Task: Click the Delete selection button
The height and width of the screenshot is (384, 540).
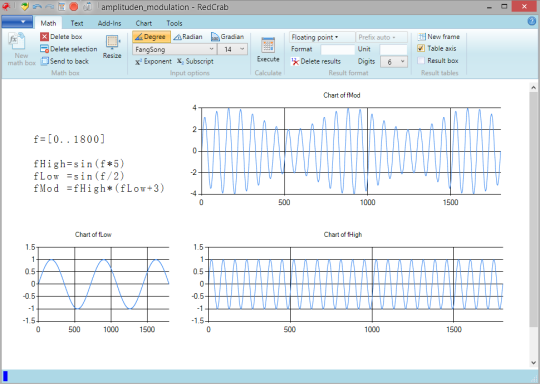Action: tap(69, 49)
